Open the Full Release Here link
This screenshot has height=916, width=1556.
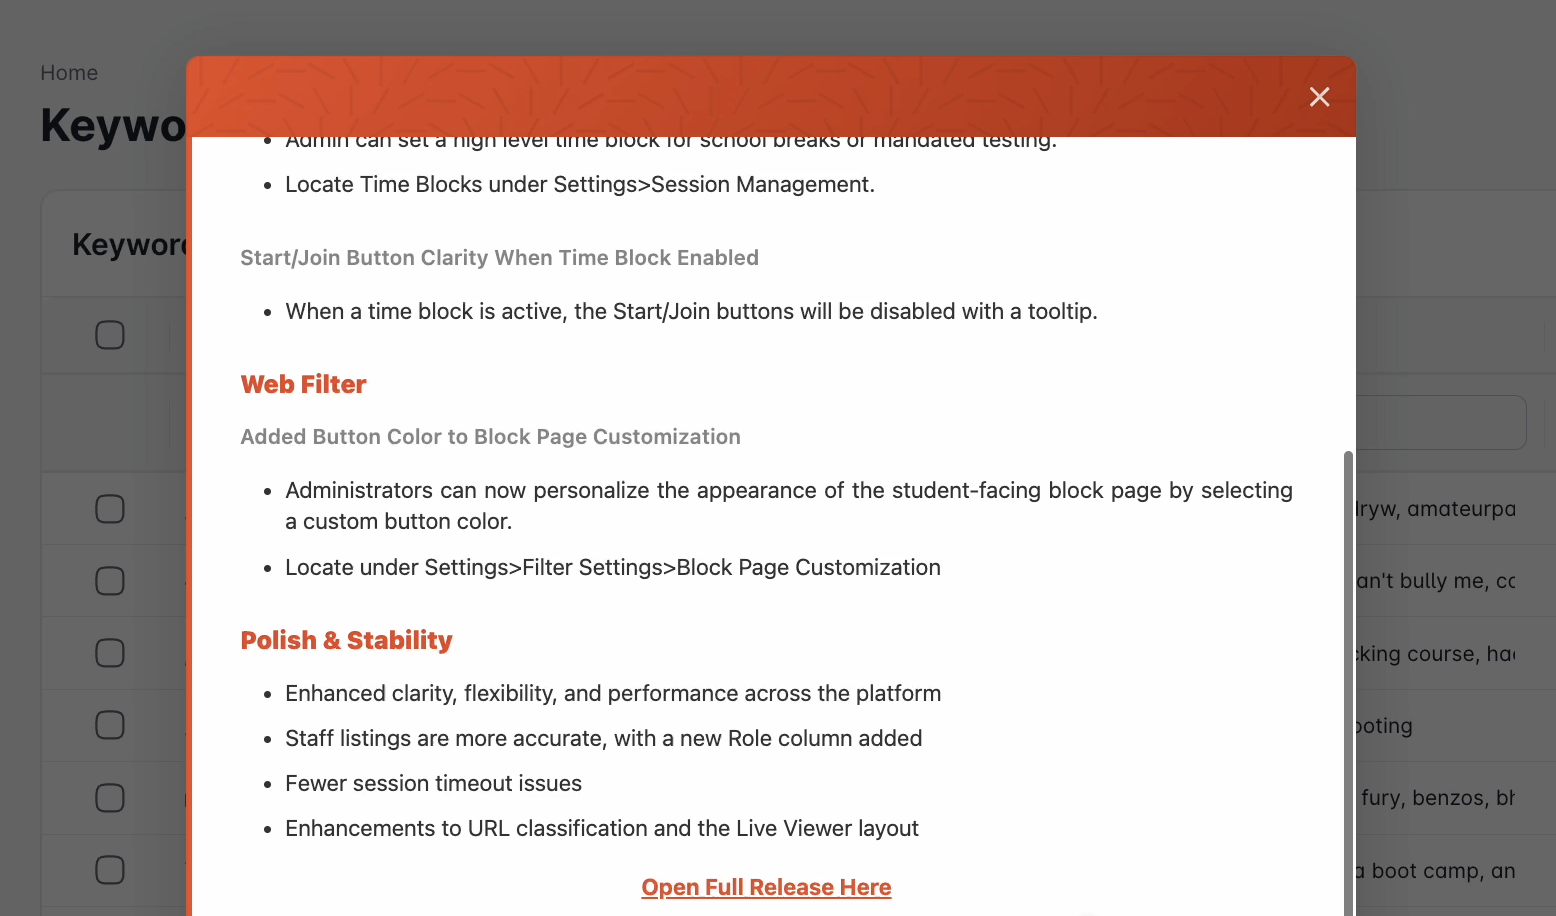(x=766, y=887)
